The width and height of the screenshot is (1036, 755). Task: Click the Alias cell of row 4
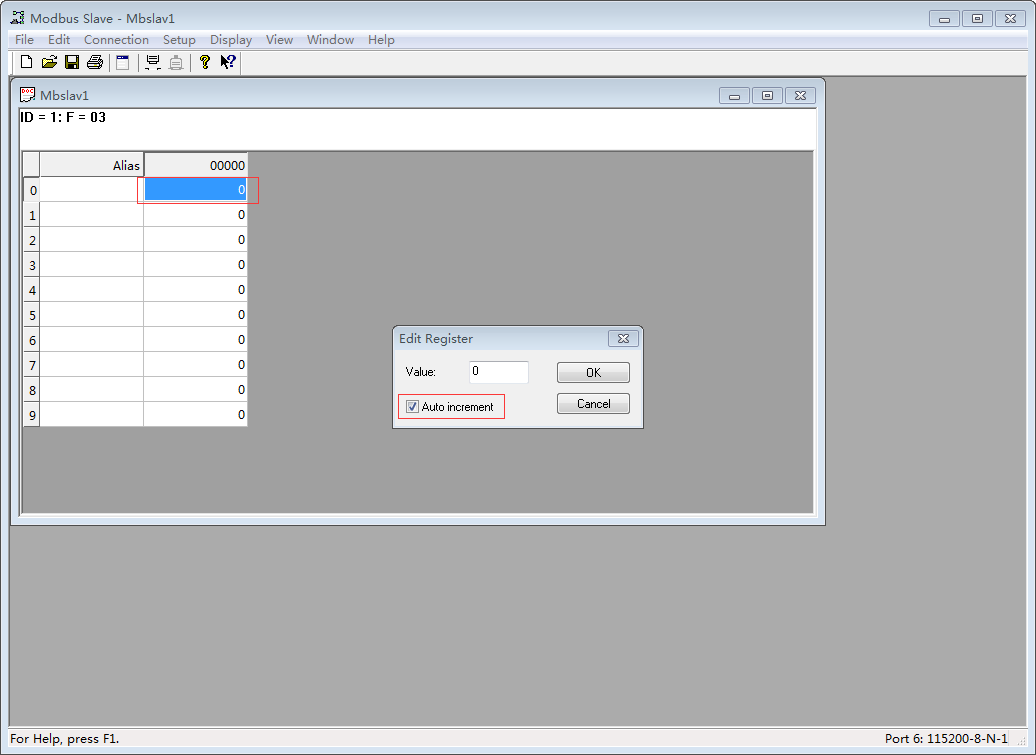click(x=92, y=290)
